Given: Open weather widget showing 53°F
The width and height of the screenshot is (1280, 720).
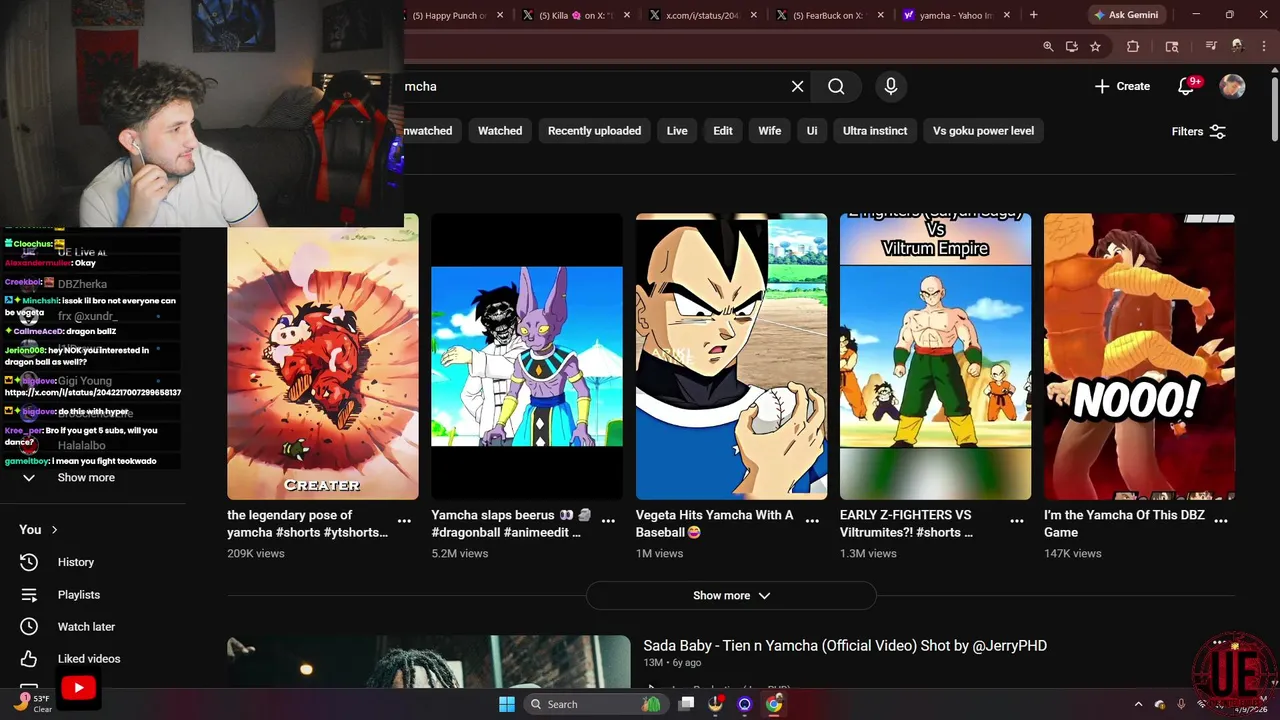Looking at the screenshot, I should (x=31, y=703).
